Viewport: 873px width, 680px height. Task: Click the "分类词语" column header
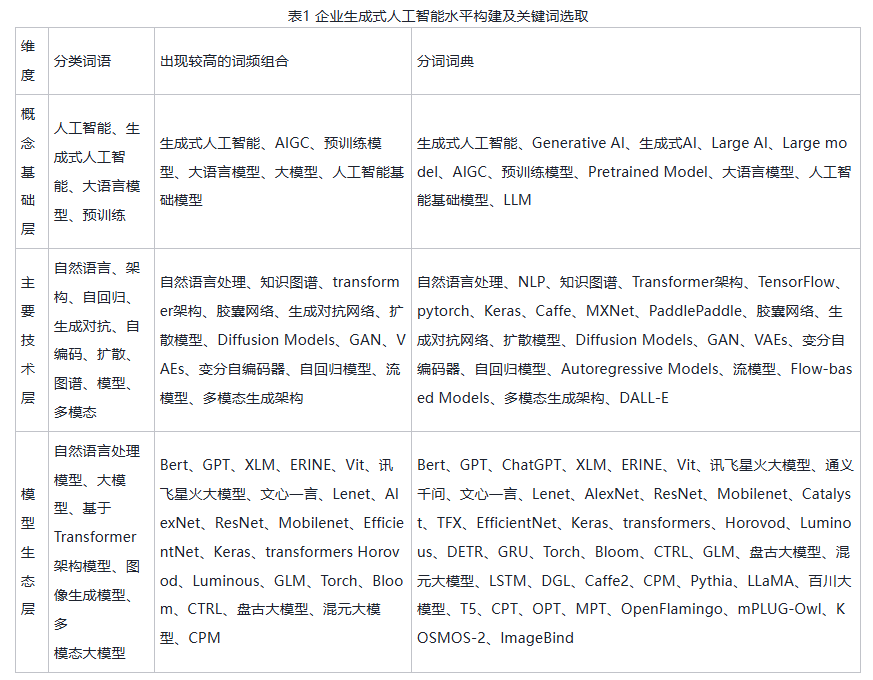click(82, 61)
